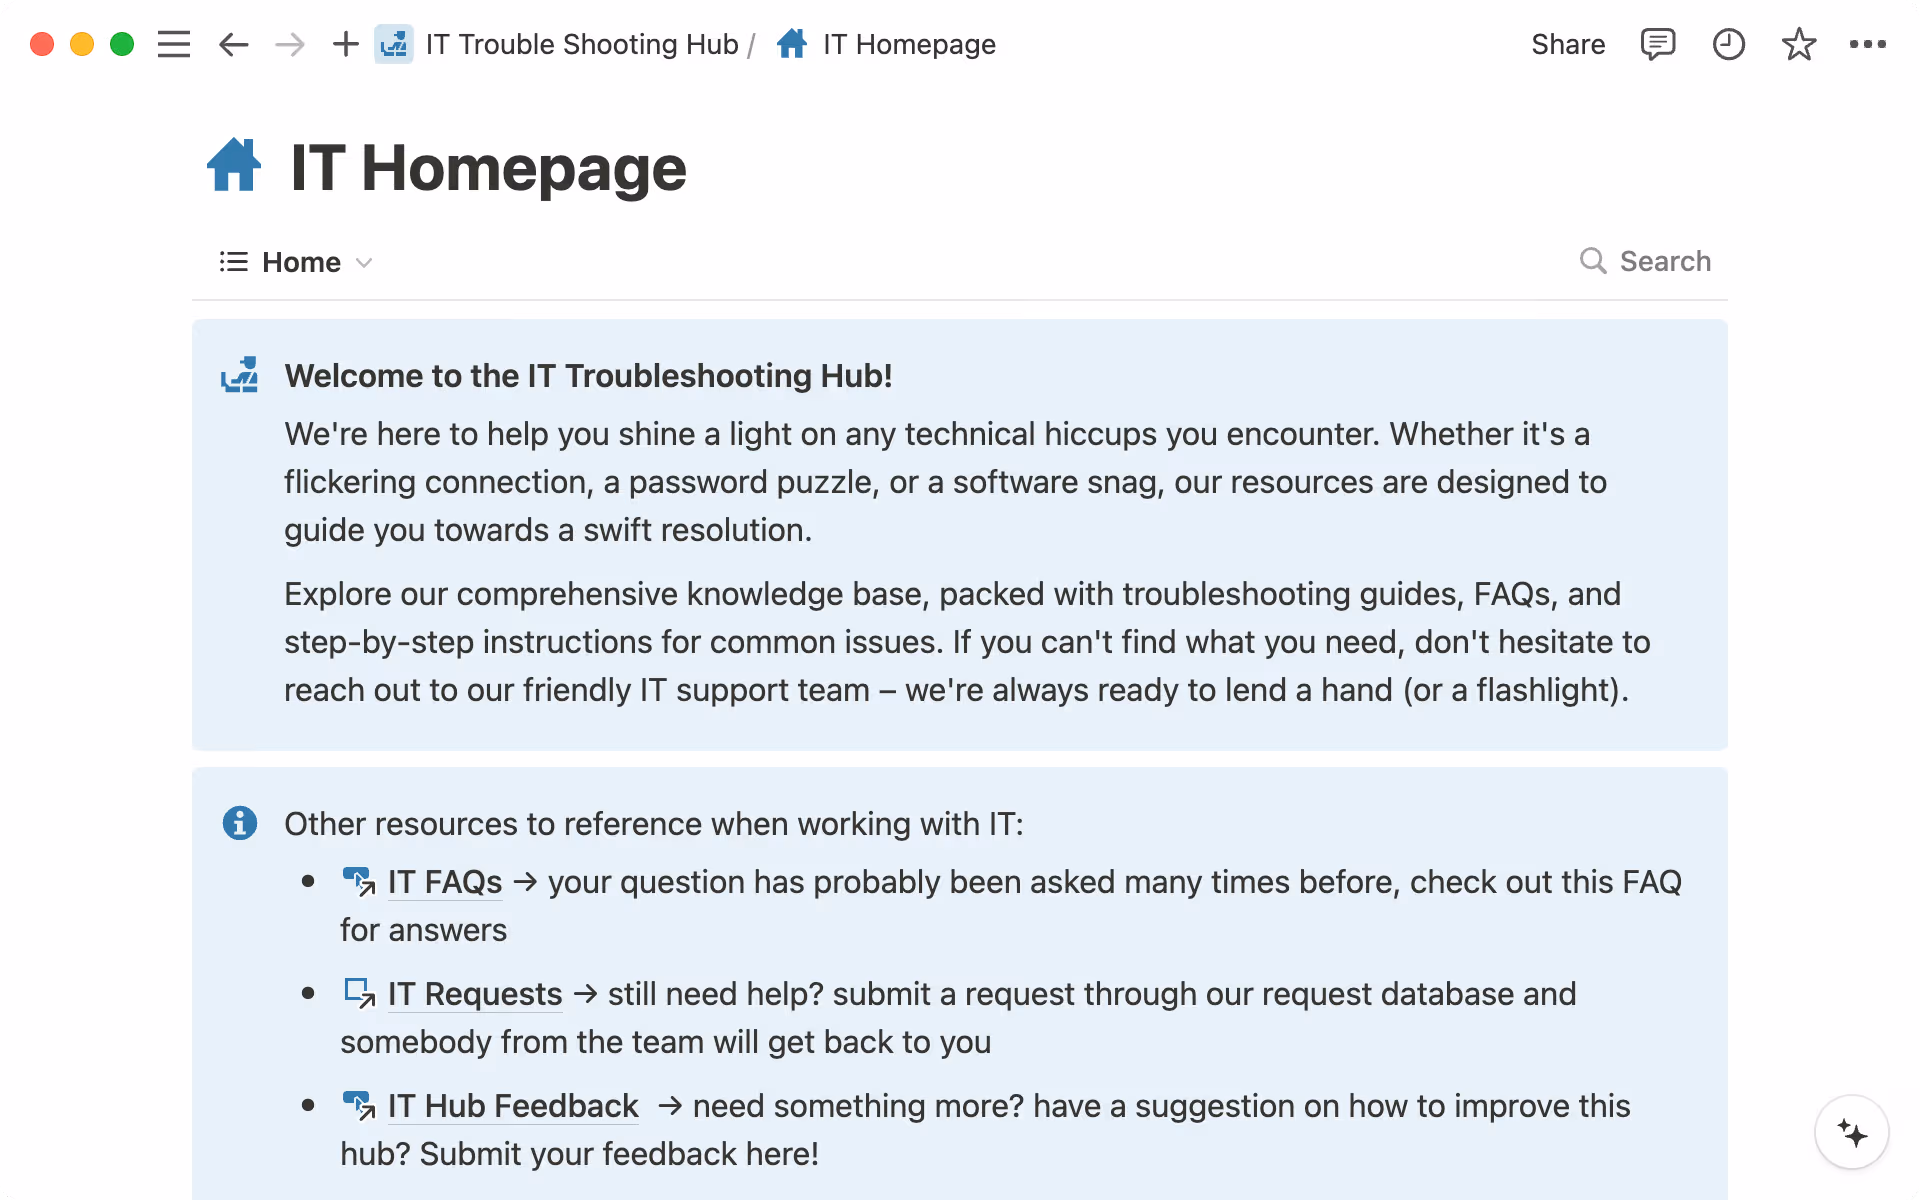Open the more options menu (ellipsis icon)

point(1869,44)
